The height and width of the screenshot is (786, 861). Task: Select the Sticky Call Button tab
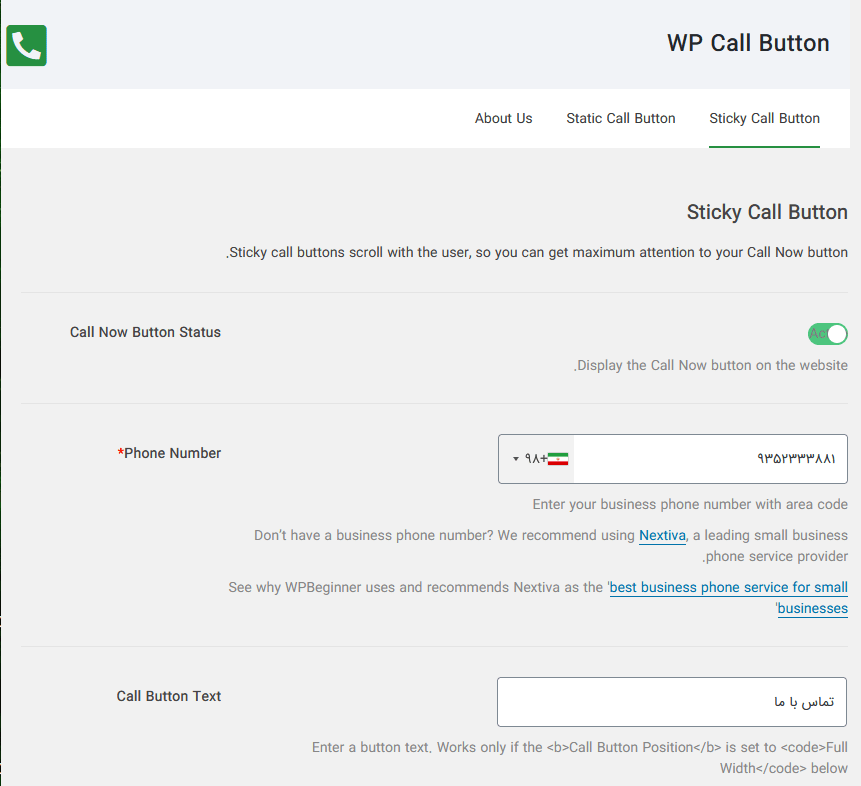click(764, 118)
